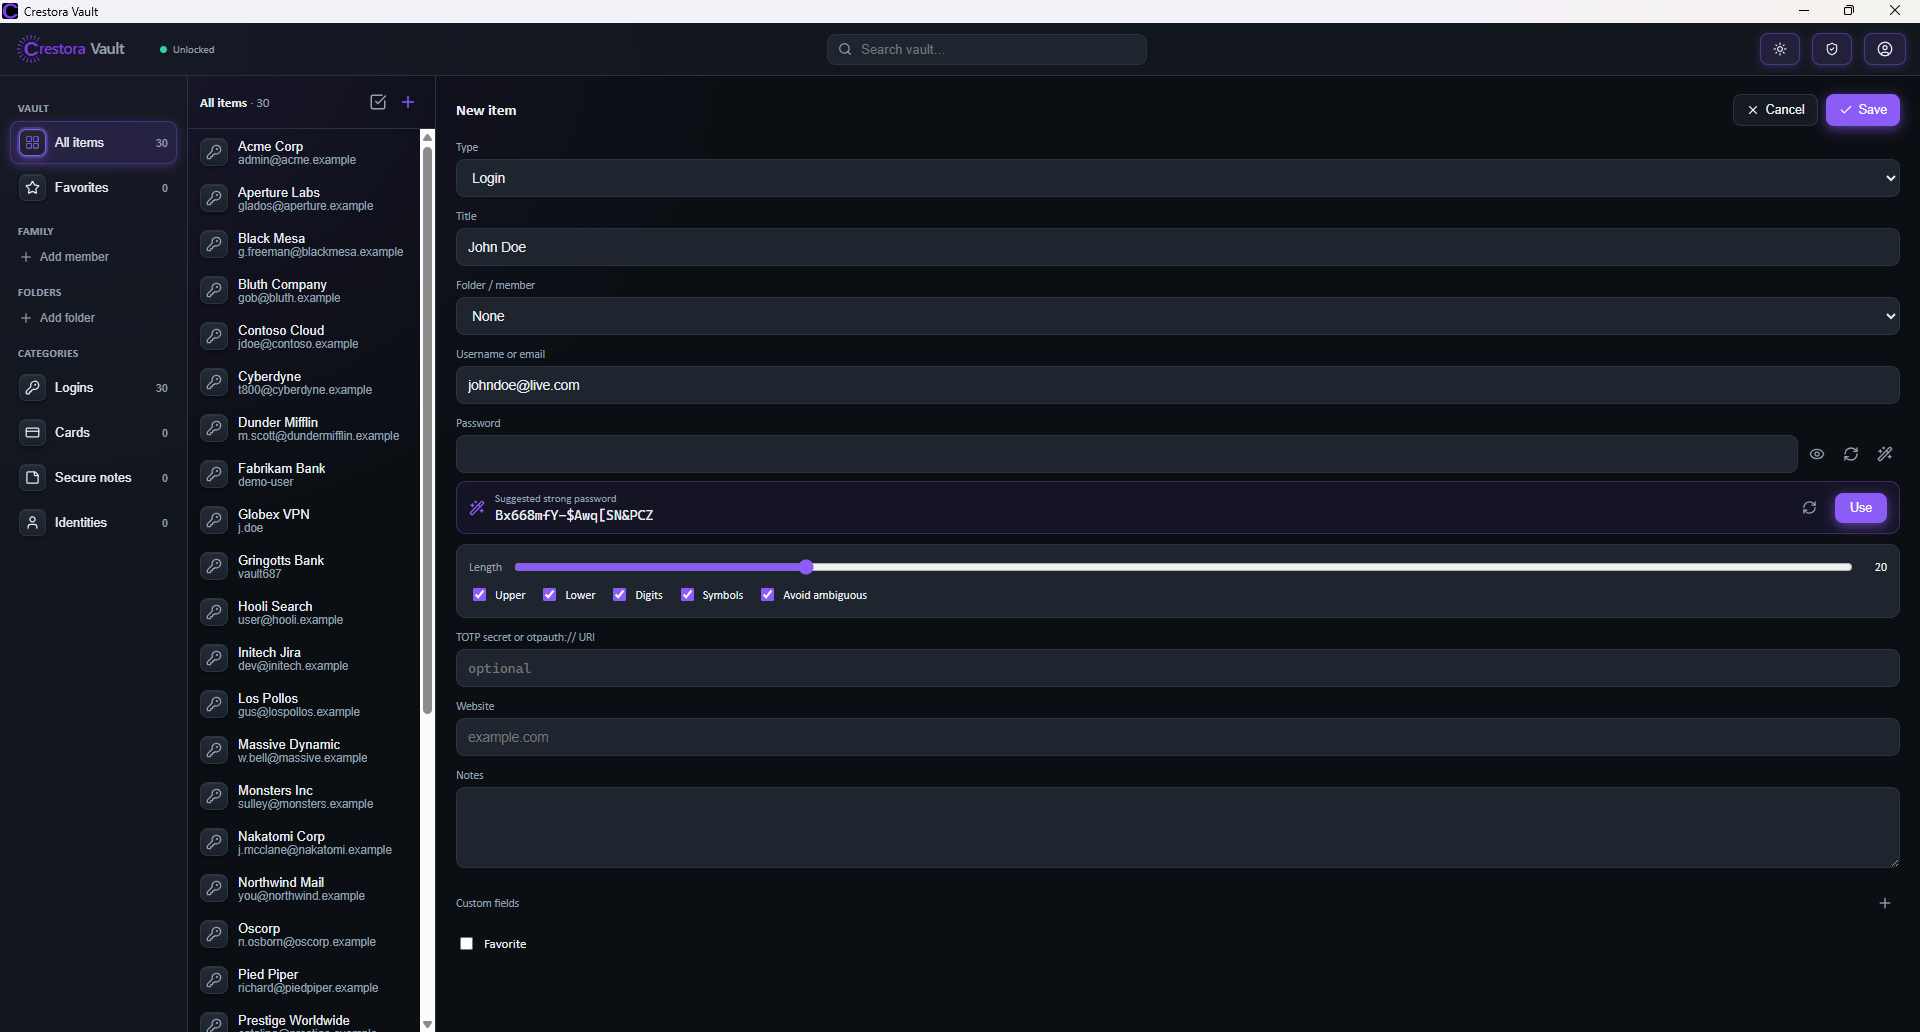1920x1032 pixels.
Task: Open the Type dropdown showing Login
Action: click(1177, 178)
